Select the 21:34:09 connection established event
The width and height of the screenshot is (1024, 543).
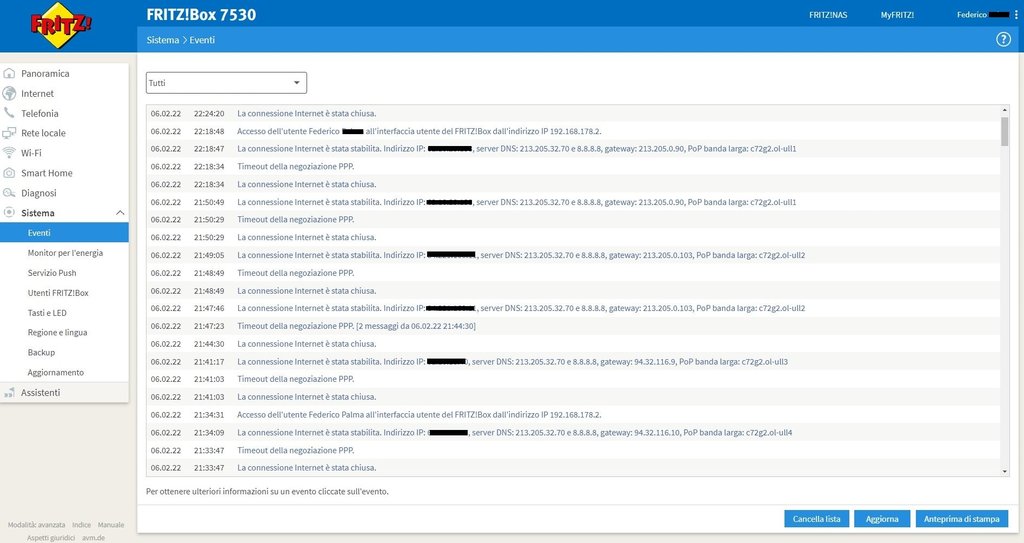coord(573,433)
